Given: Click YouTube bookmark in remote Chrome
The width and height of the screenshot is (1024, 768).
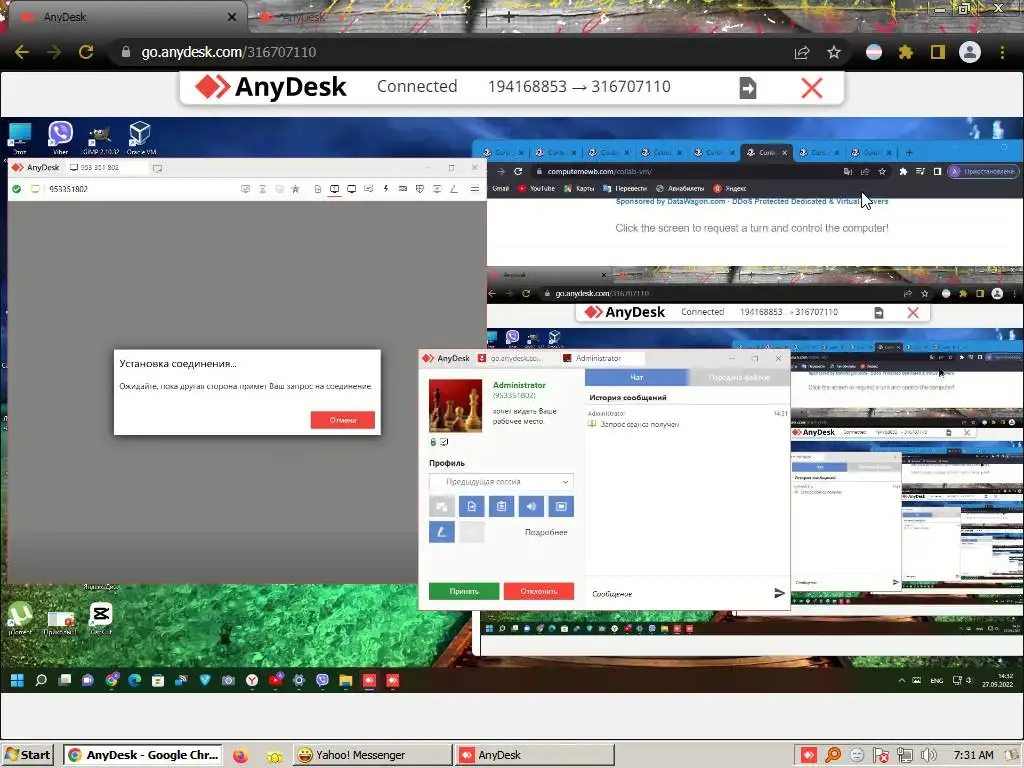Looking at the screenshot, I should pyautogui.click(x=536, y=188).
